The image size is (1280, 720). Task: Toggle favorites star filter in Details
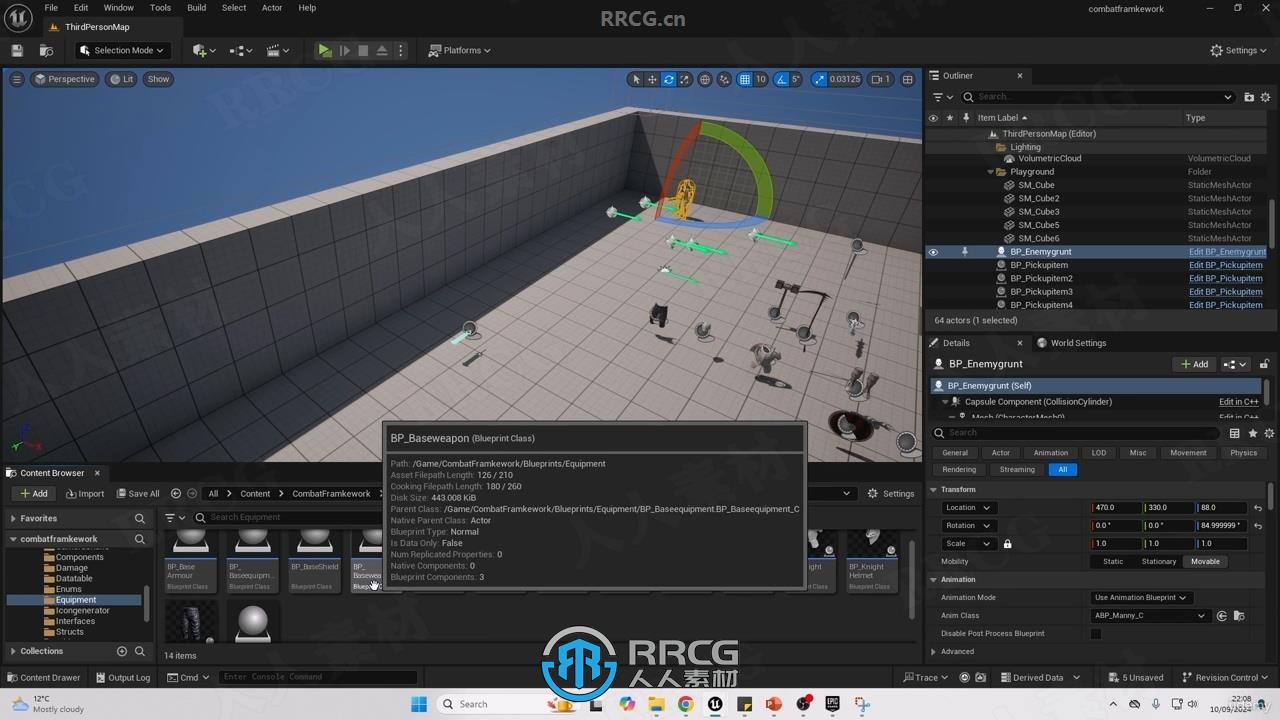click(1252, 433)
